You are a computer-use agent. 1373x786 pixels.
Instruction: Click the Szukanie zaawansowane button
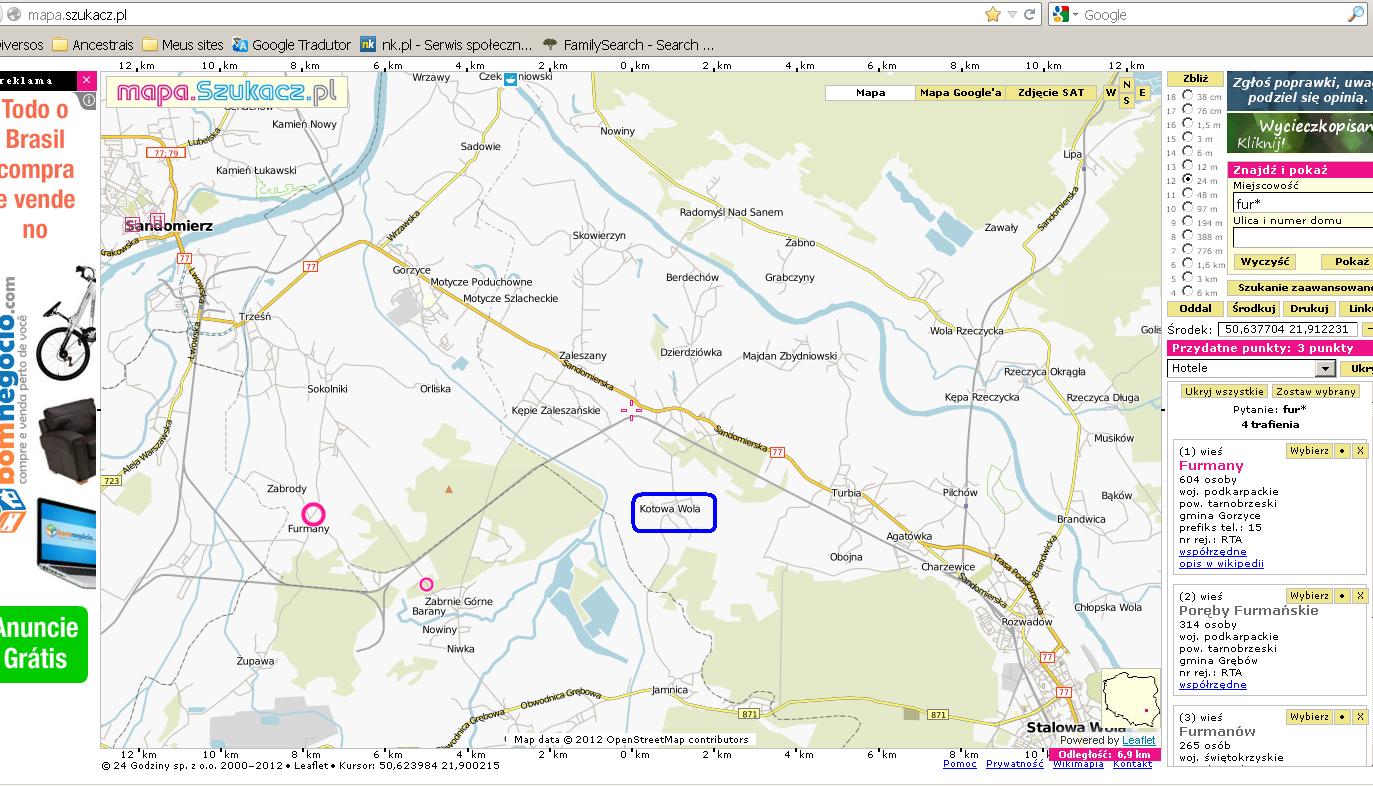(1302, 287)
